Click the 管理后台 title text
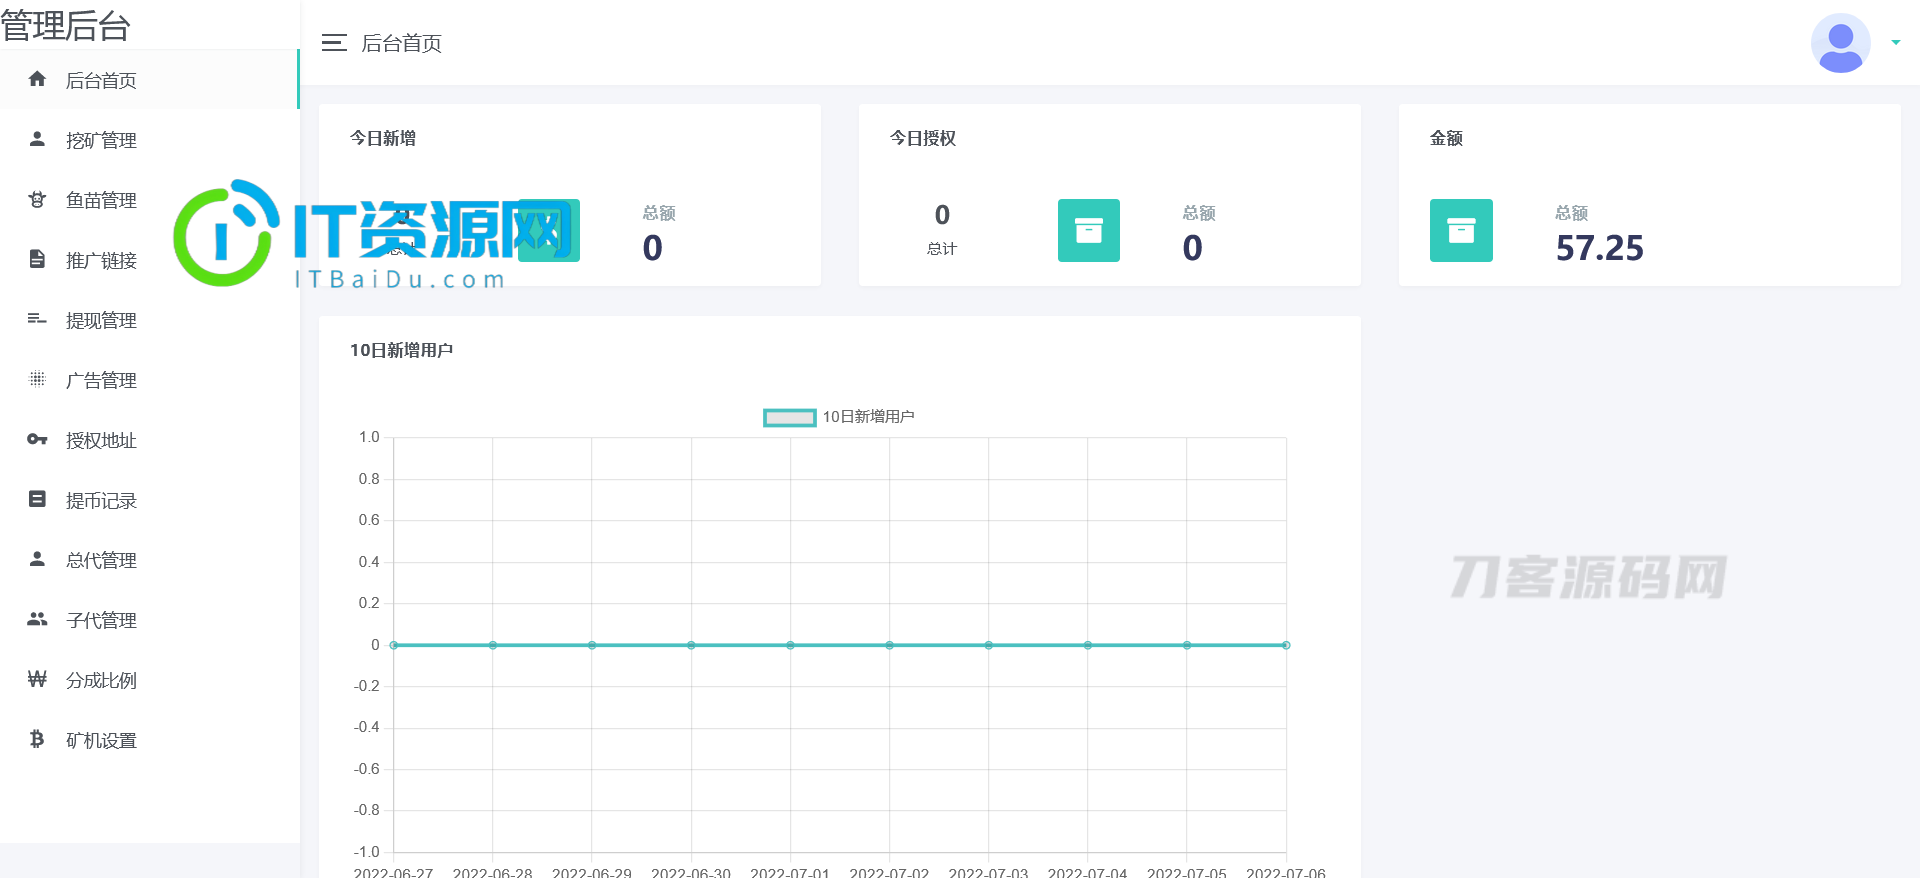The image size is (1920, 878). (x=65, y=25)
